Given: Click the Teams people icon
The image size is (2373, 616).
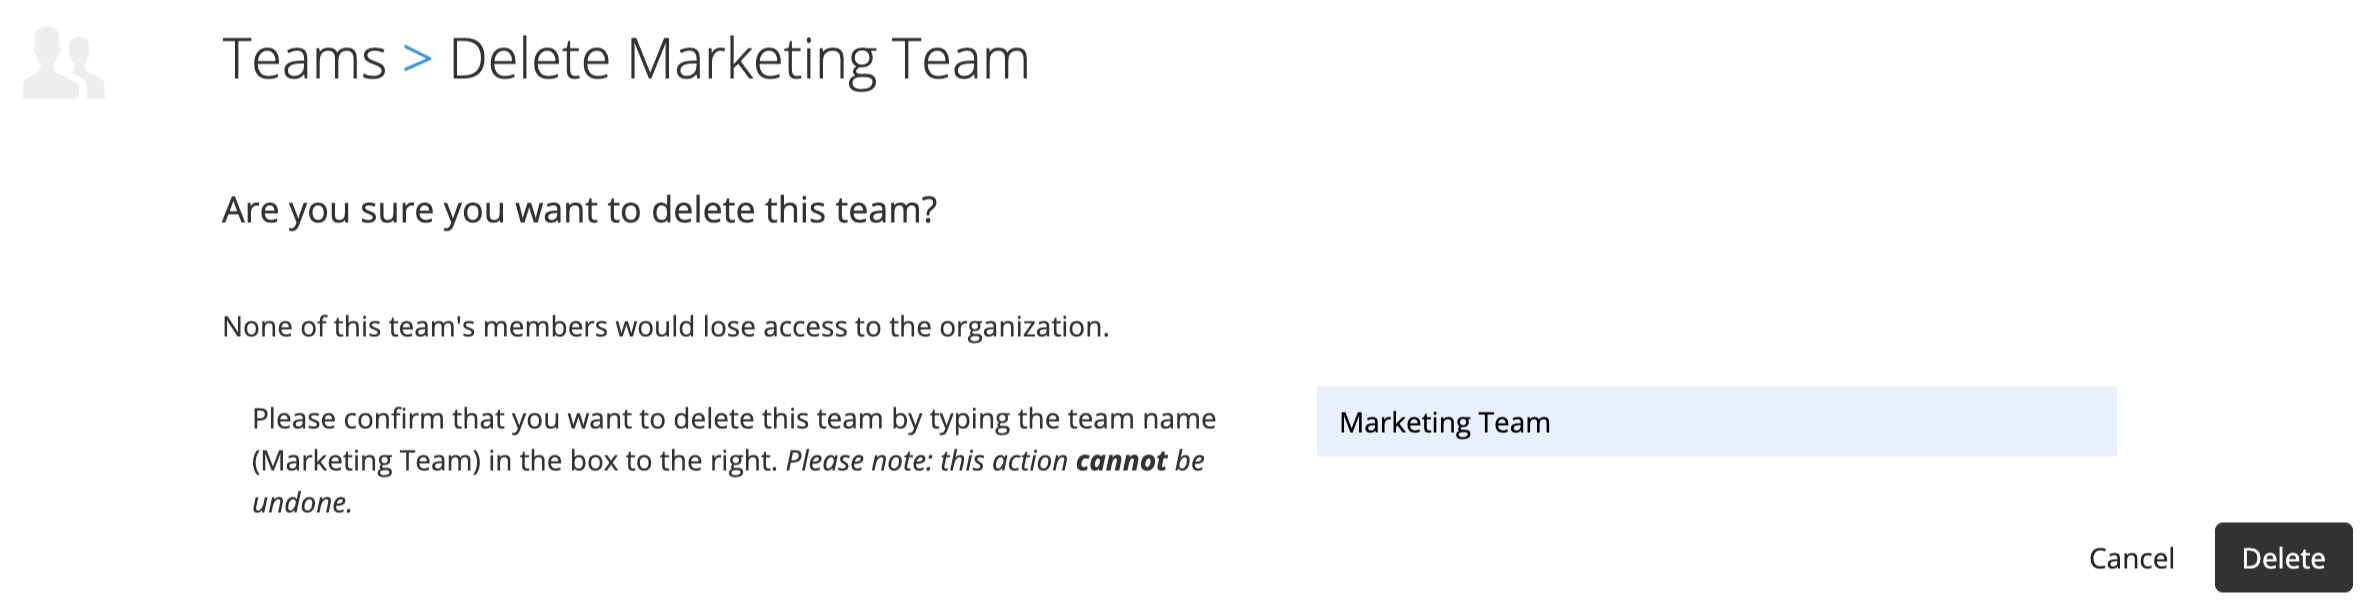Looking at the screenshot, I should 64,62.
